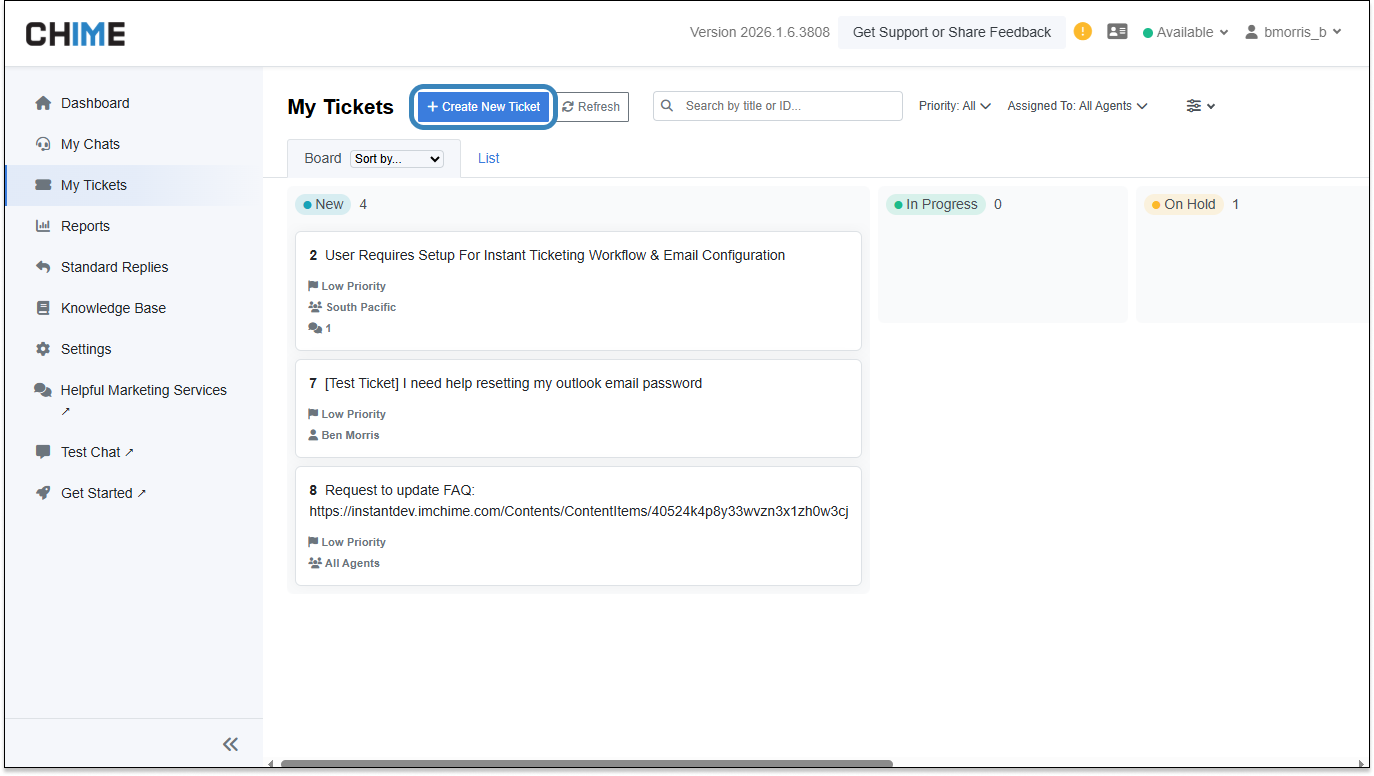
Task: Open the Dashboard from the sidebar
Action: [95, 103]
